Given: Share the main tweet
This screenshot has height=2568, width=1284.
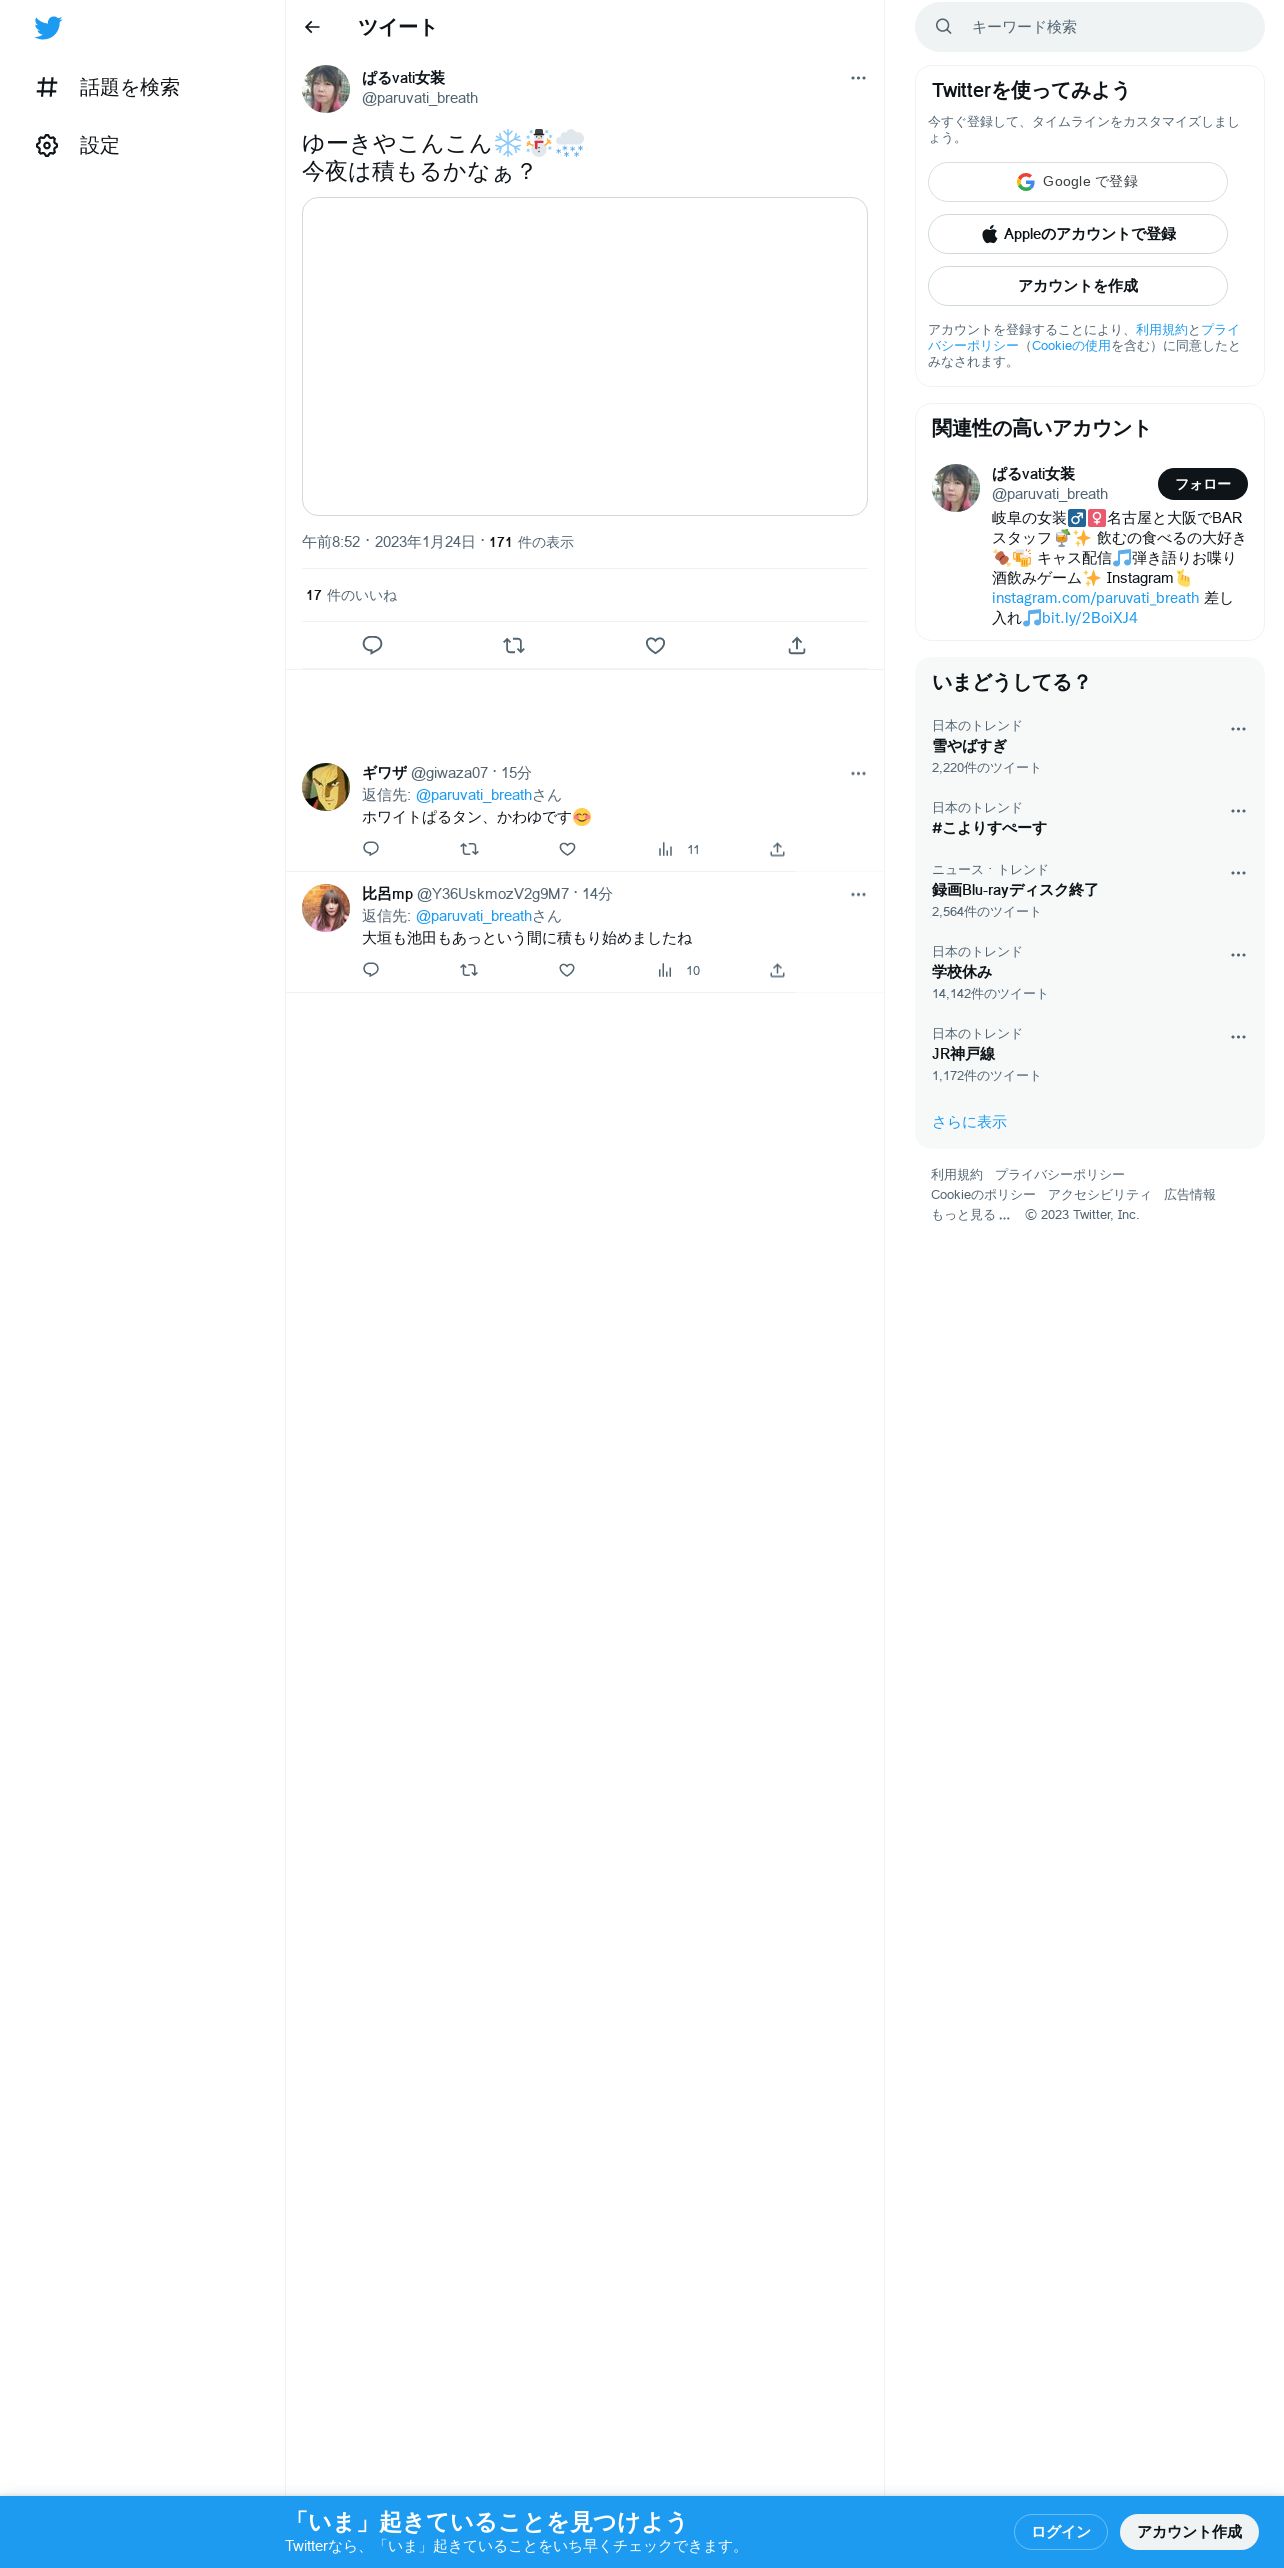Looking at the screenshot, I should (797, 645).
